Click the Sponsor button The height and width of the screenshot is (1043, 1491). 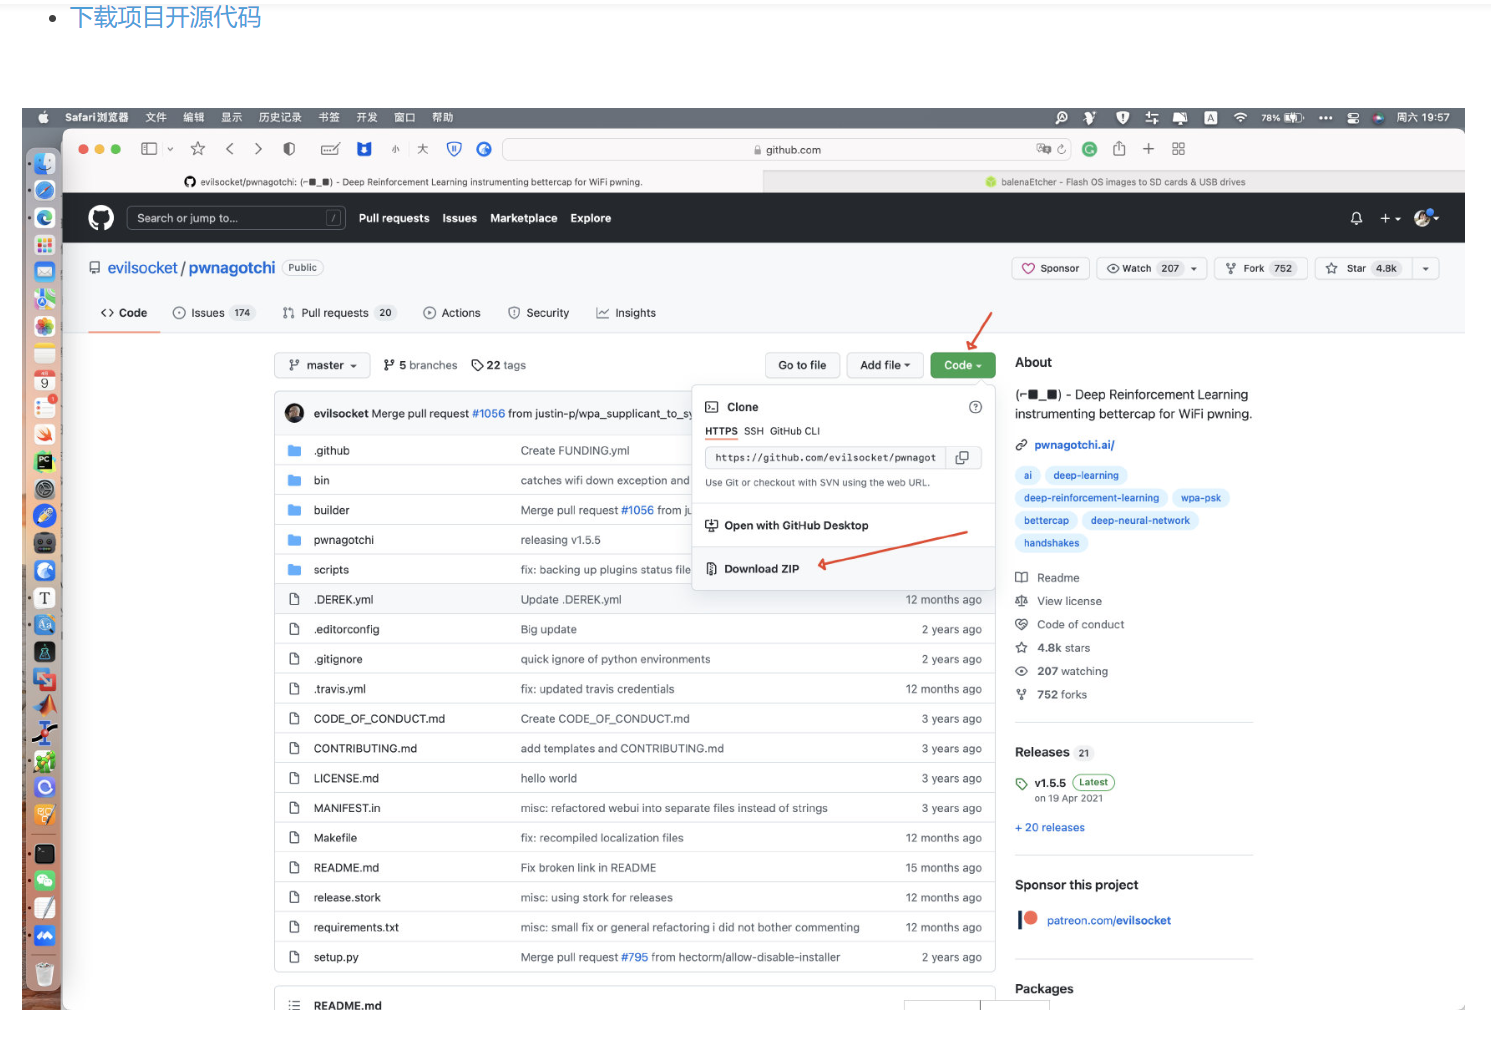(x=1051, y=268)
